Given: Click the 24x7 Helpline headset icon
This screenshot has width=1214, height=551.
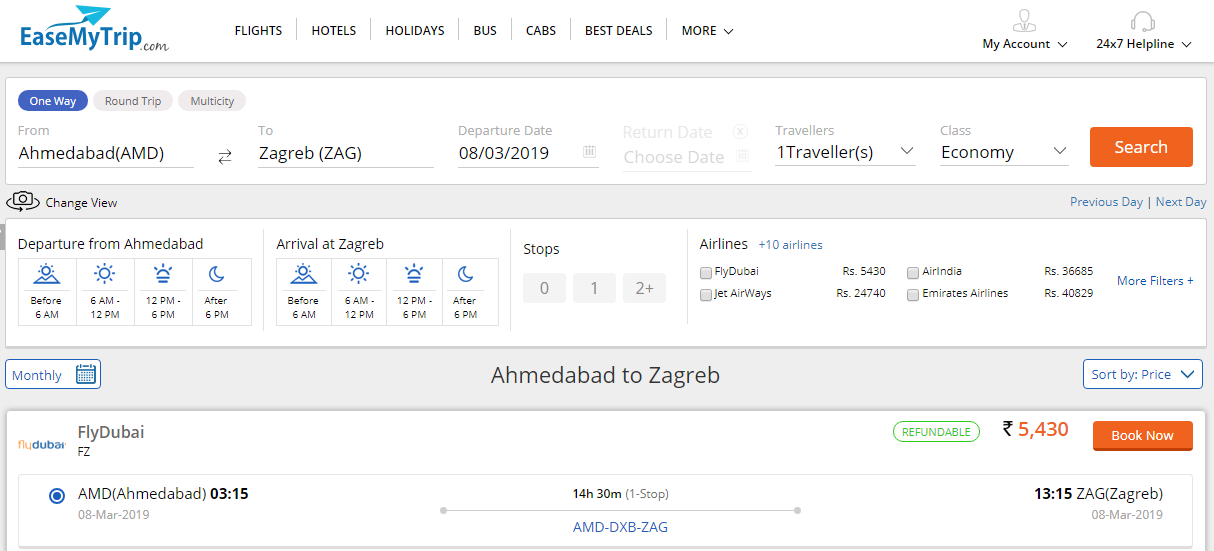Looking at the screenshot, I should [x=1143, y=22].
